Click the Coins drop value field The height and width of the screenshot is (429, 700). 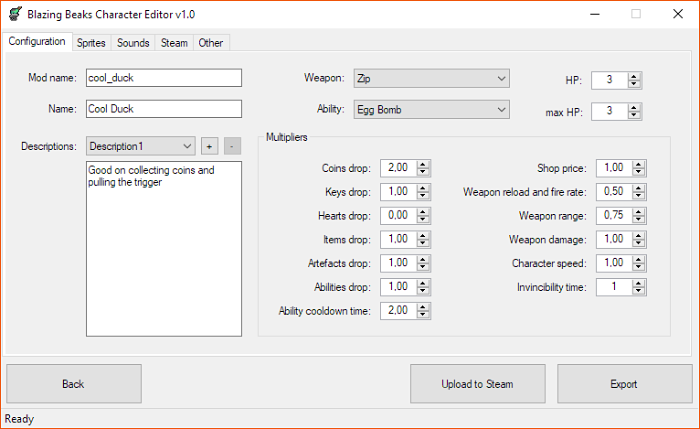click(398, 168)
